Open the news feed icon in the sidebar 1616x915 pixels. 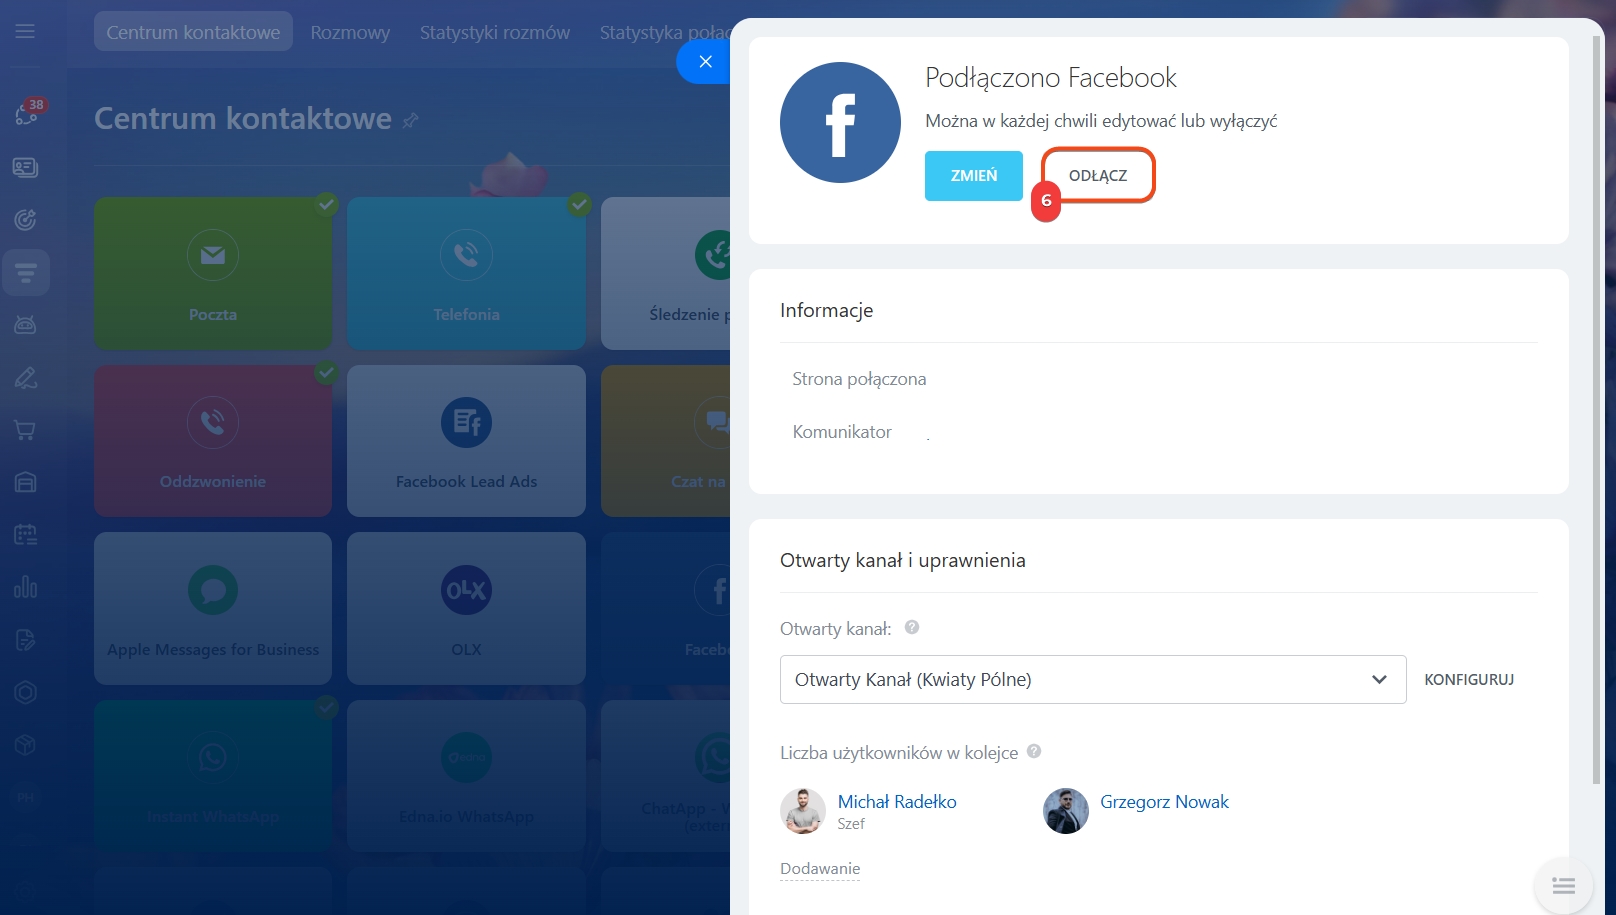click(25, 167)
